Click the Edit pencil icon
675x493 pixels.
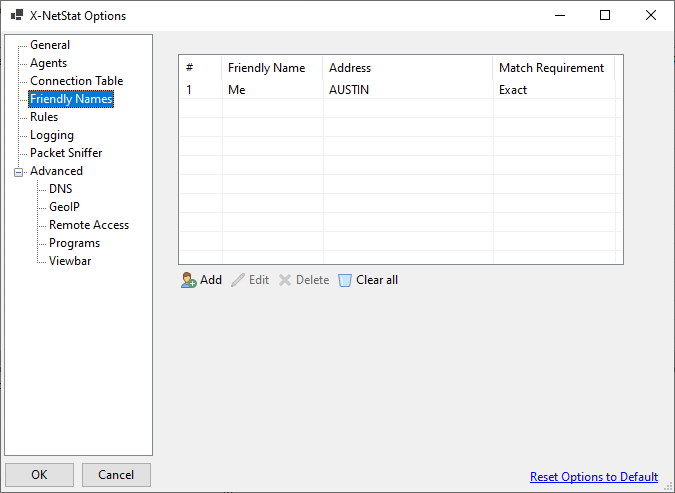coord(238,280)
